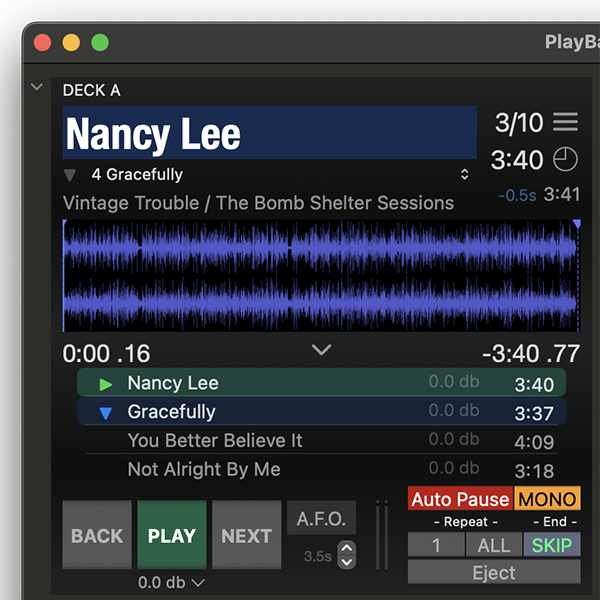Viewport: 600px width, 600px height.
Task: Open the playlist hamburger menu icon
Action: (565, 122)
